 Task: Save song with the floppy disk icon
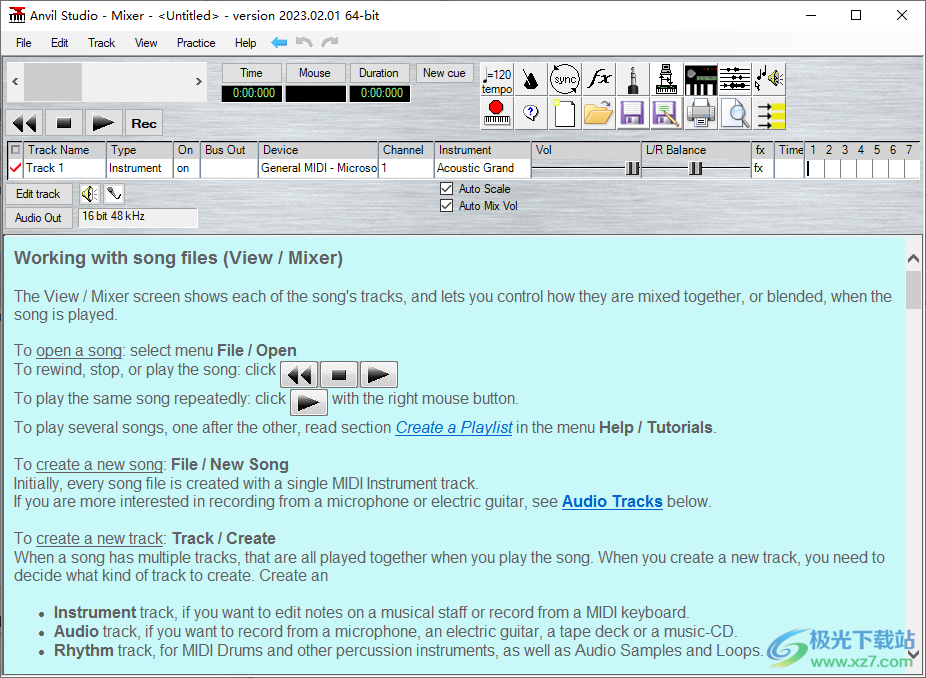click(x=633, y=113)
